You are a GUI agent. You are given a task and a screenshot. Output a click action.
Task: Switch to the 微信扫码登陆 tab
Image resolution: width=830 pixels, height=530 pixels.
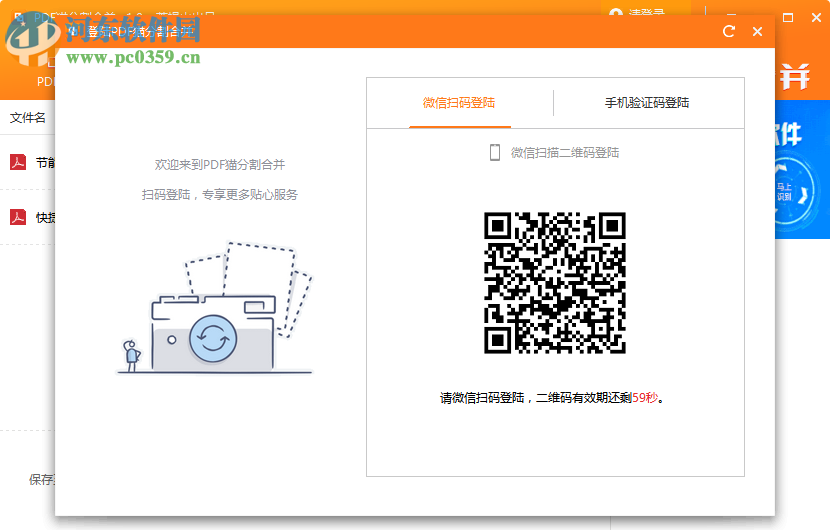[459, 103]
